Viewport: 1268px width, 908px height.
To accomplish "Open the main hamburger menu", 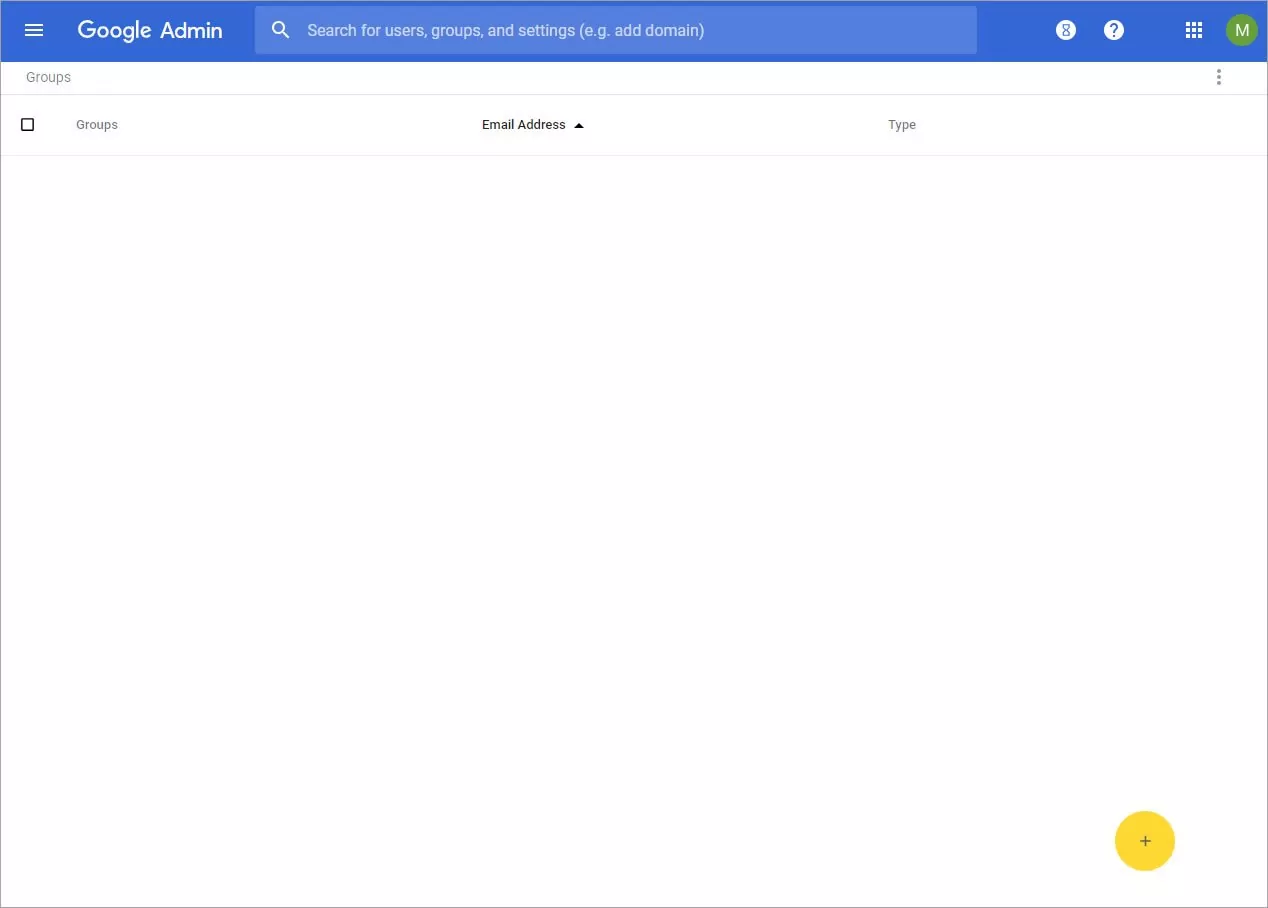I will click(x=34, y=30).
